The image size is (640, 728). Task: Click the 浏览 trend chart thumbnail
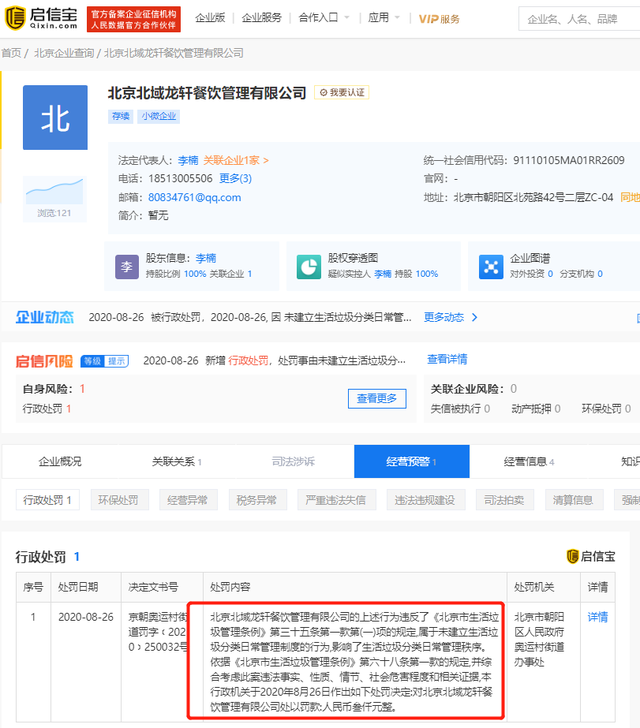point(54,190)
